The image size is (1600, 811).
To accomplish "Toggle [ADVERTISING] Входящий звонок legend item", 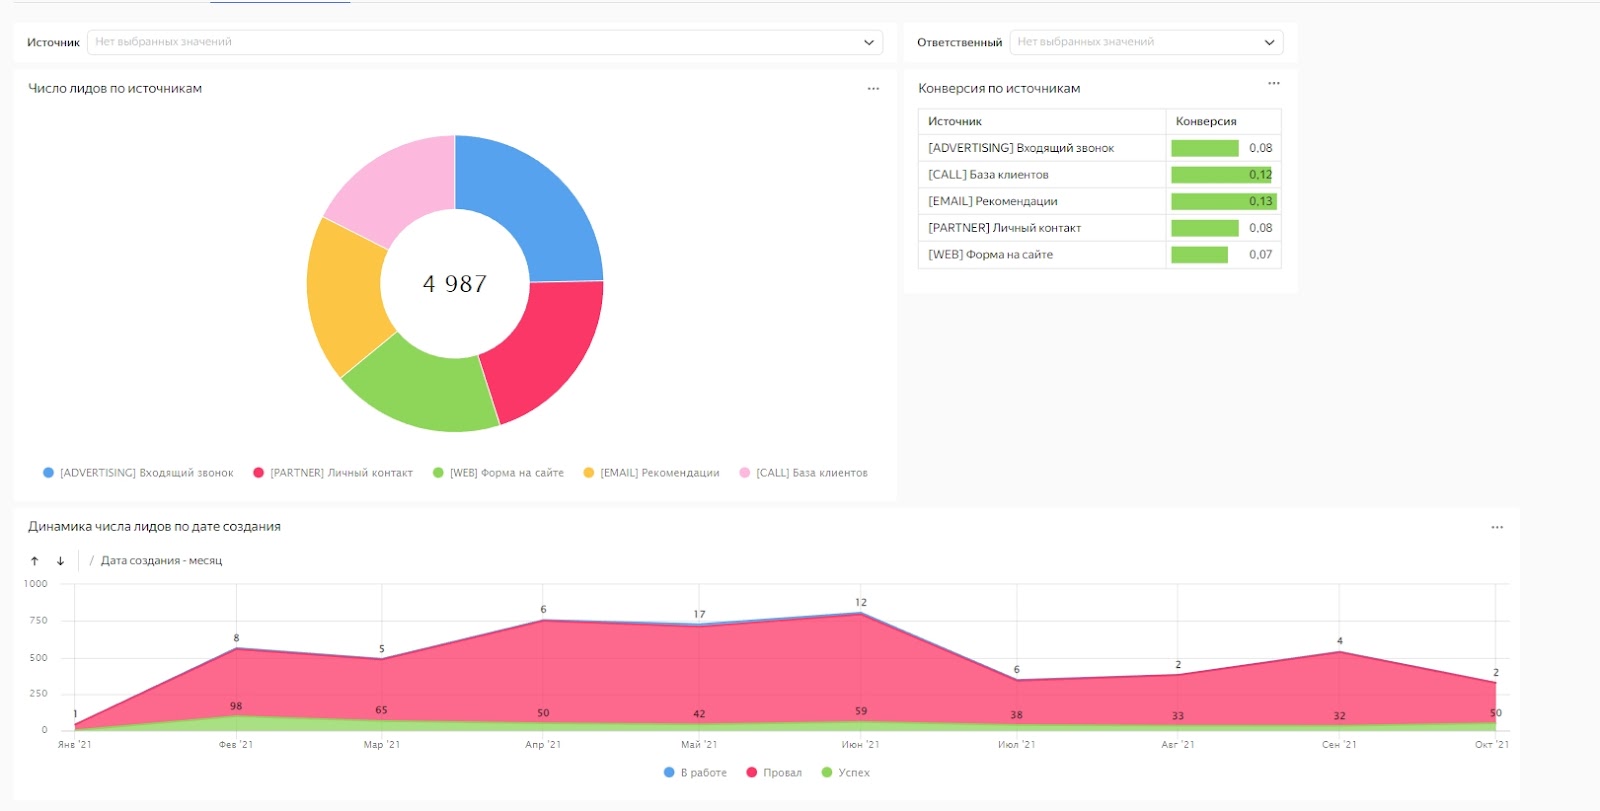I will (x=138, y=473).
